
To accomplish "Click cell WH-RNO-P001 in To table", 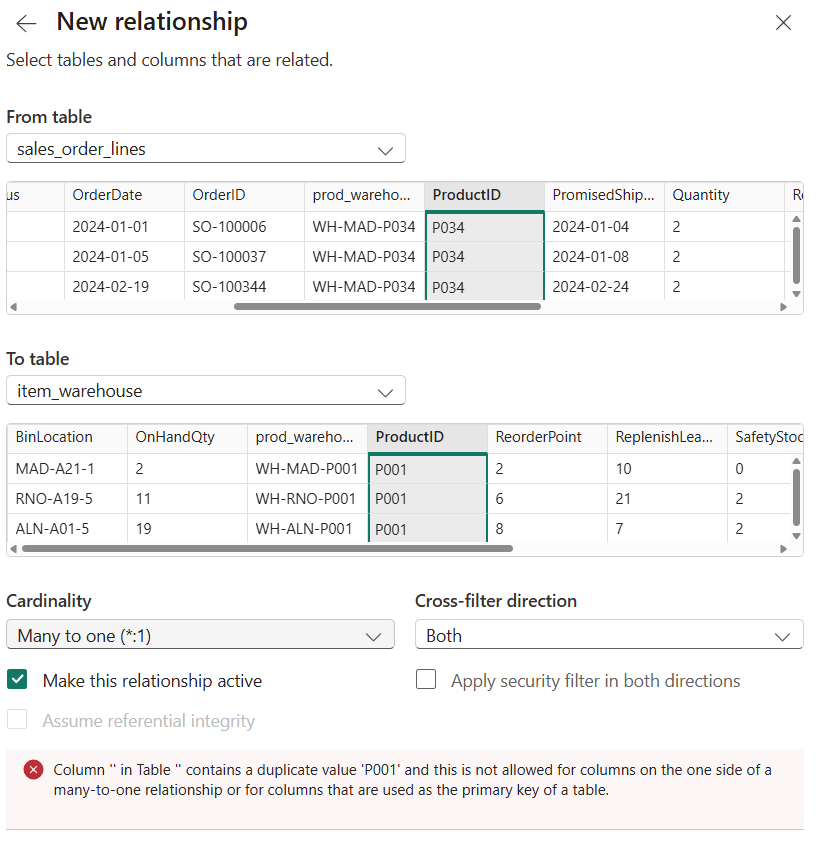I will (x=307, y=499).
